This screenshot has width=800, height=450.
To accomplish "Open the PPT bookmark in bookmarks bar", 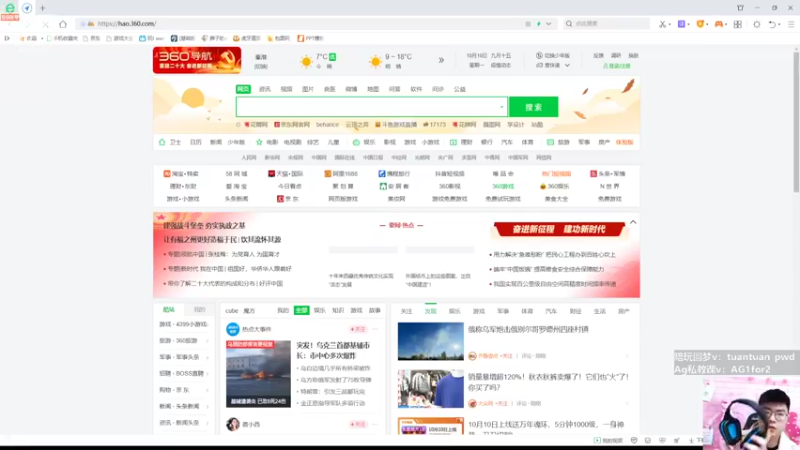I will pos(310,38).
